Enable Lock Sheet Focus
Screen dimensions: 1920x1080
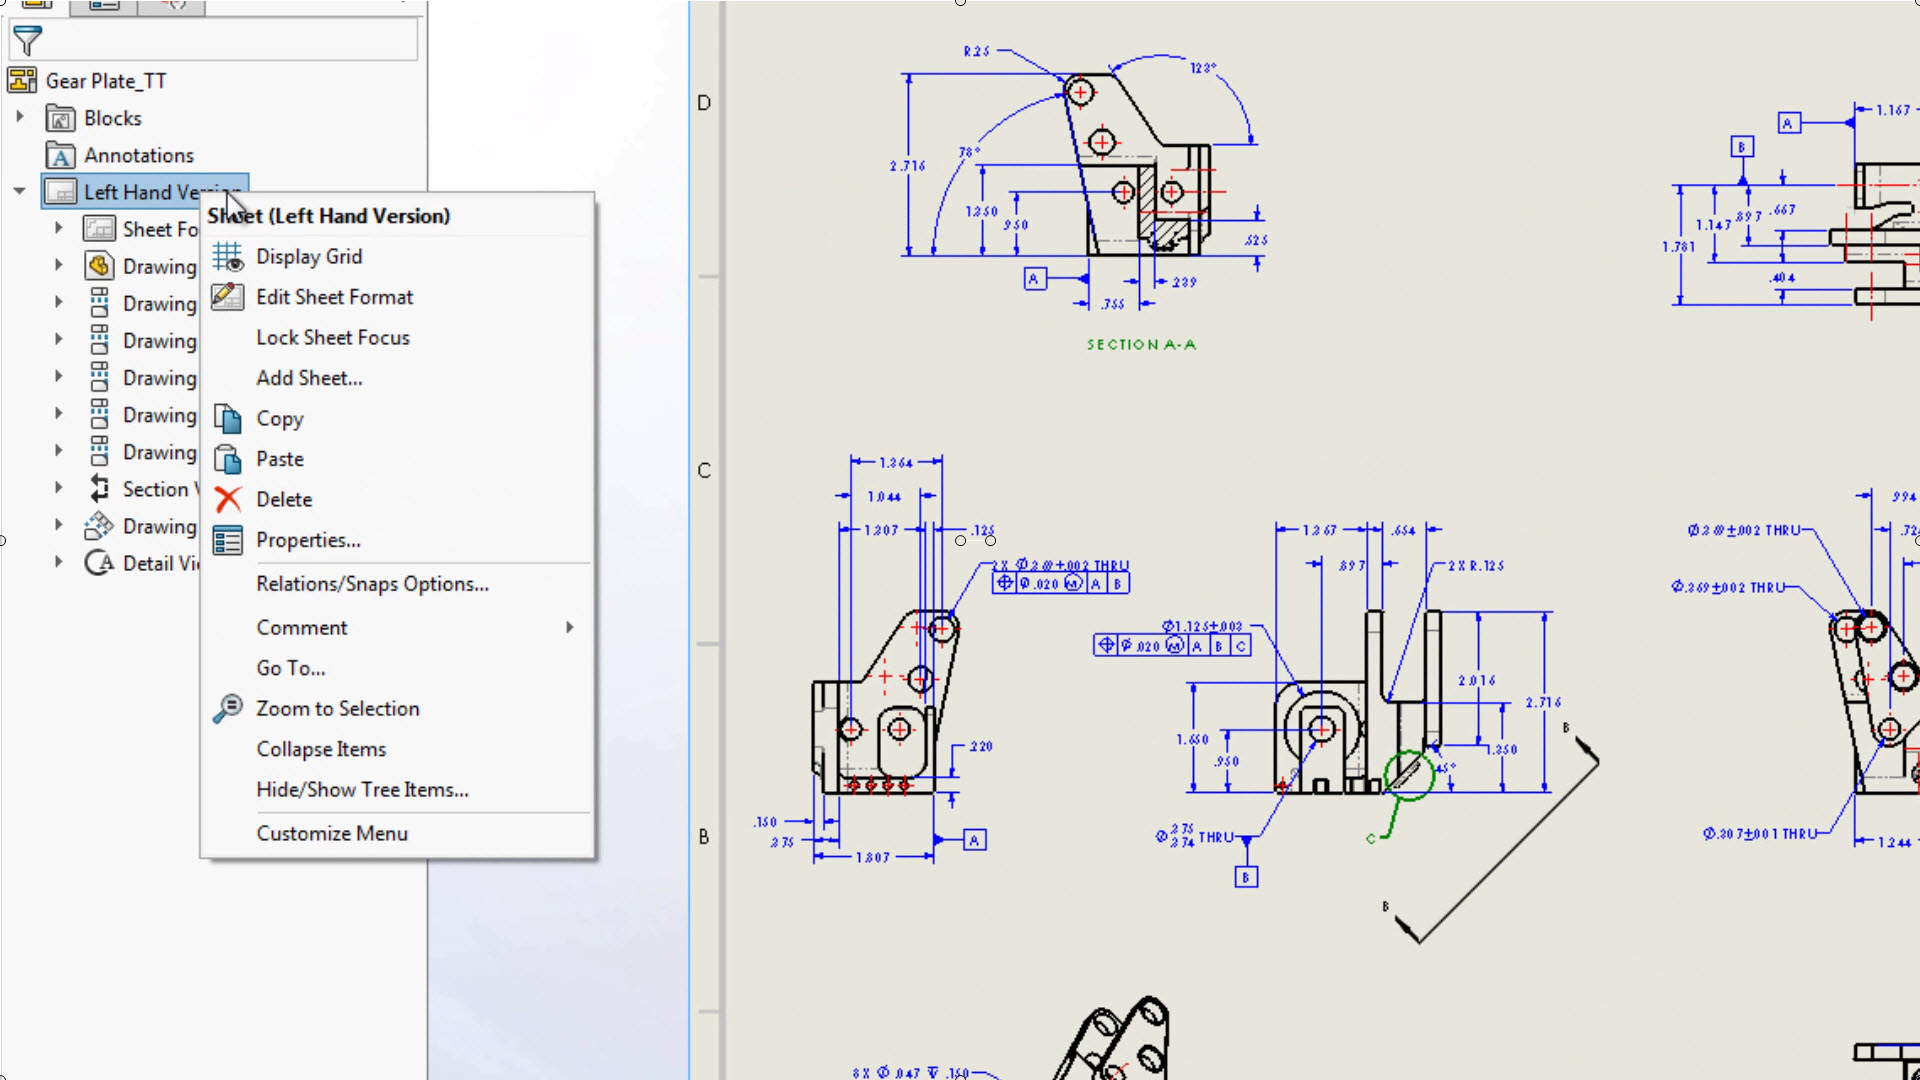(332, 337)
